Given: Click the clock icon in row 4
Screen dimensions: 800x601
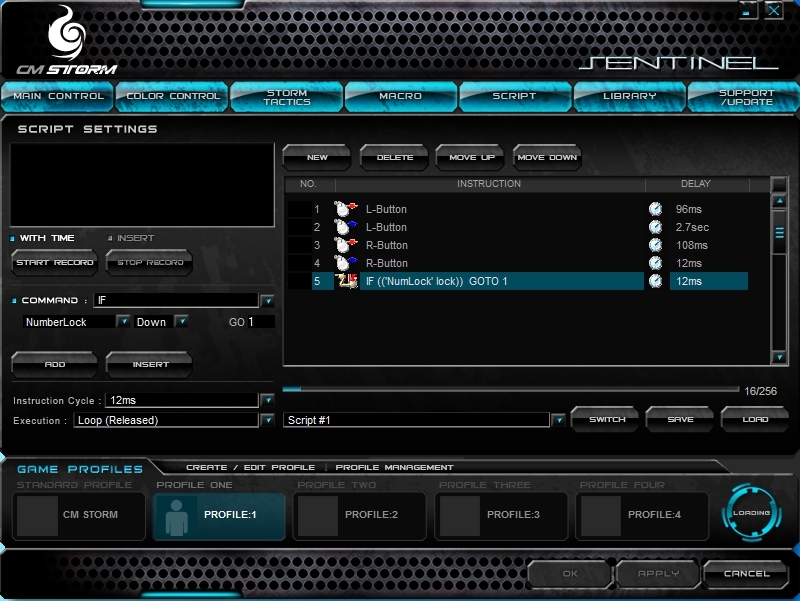Looking at the screenshot, I should click(655, 263).
